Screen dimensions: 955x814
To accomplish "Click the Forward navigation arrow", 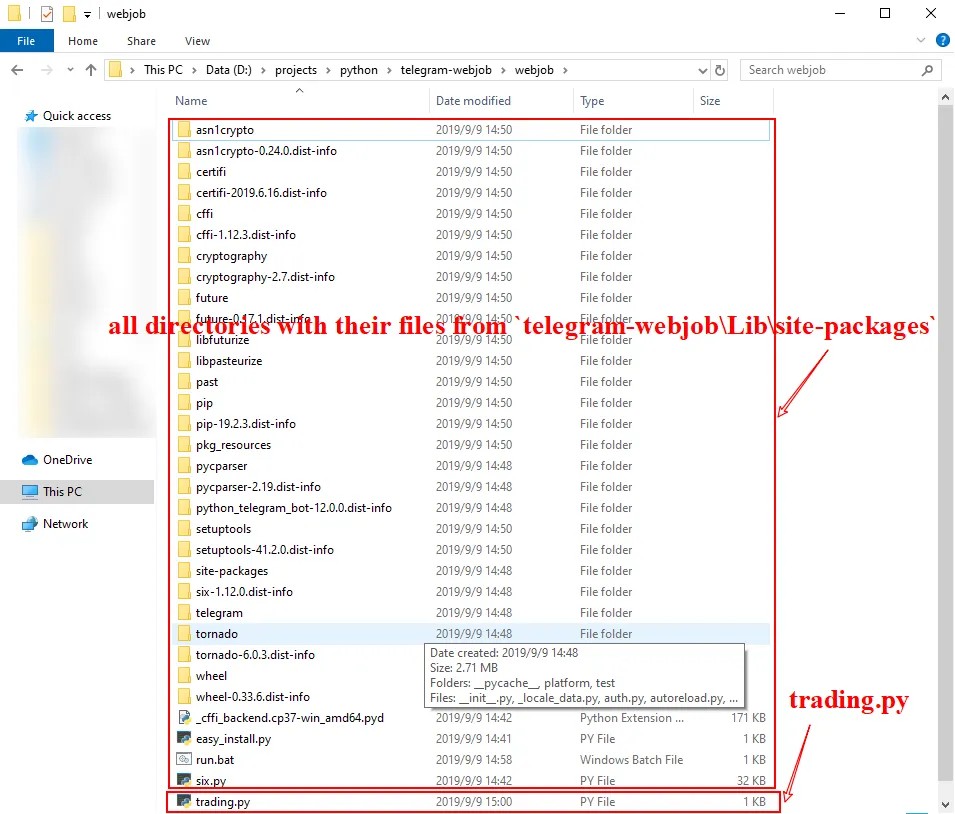I will coord(46,70).
